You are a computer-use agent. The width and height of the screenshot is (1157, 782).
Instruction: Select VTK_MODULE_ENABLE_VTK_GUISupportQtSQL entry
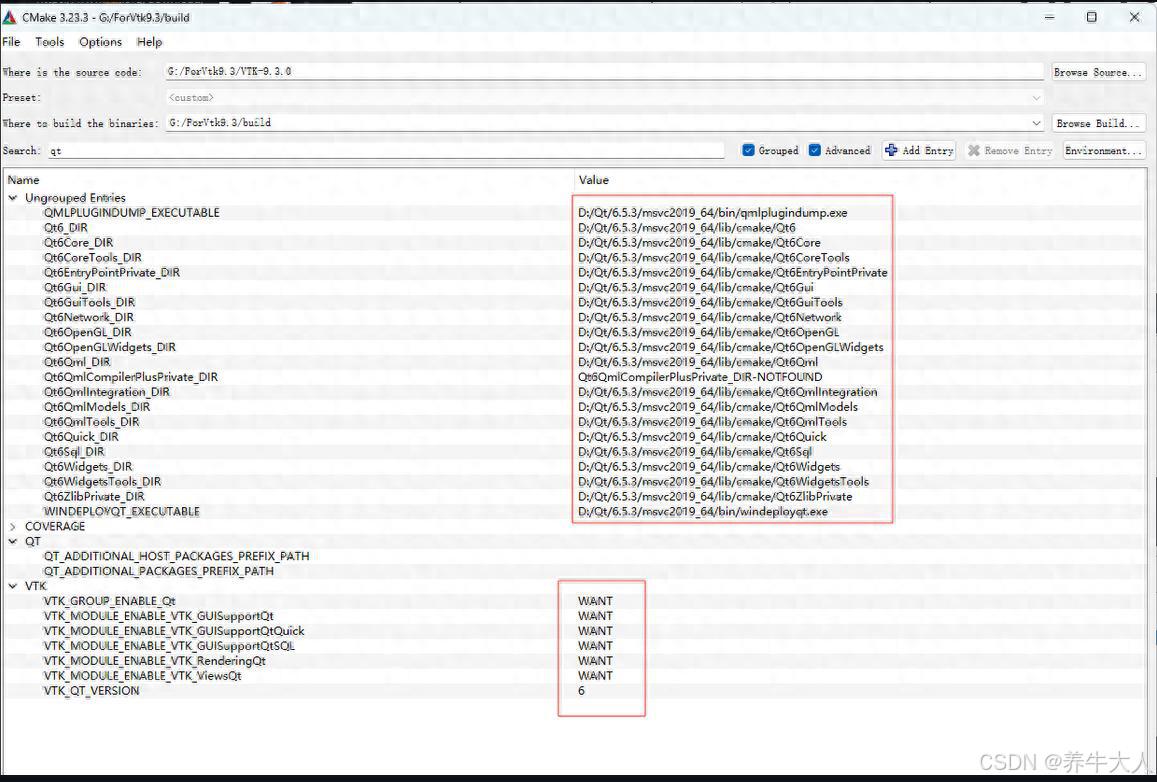tap(169, 646)
